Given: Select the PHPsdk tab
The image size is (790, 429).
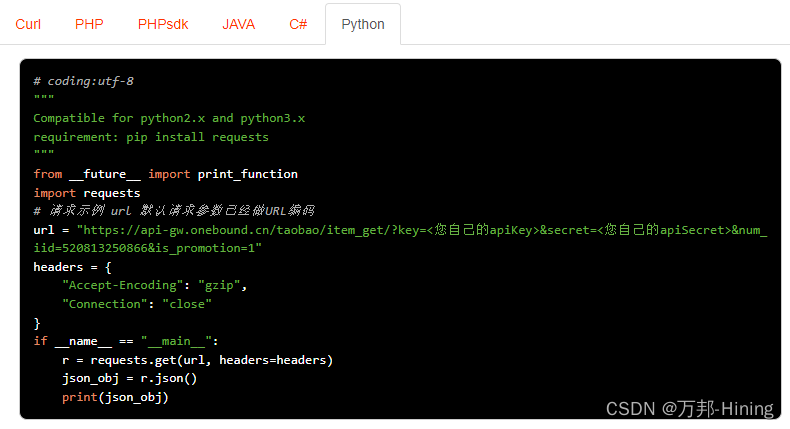Looking at the screenshot, I should pos(163,24).
